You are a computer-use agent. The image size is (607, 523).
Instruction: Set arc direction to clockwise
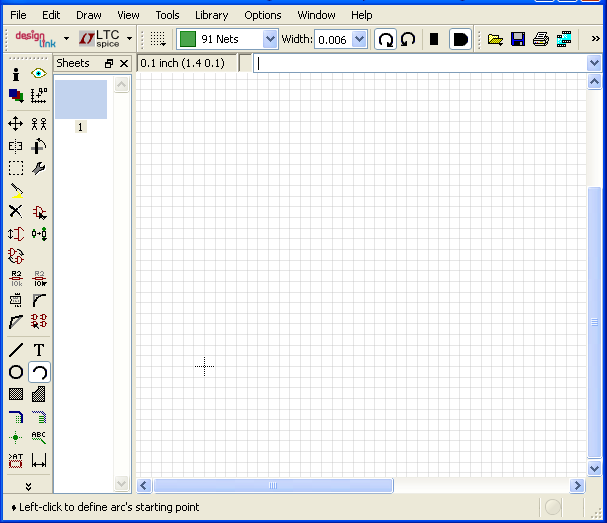pos(386,39)
